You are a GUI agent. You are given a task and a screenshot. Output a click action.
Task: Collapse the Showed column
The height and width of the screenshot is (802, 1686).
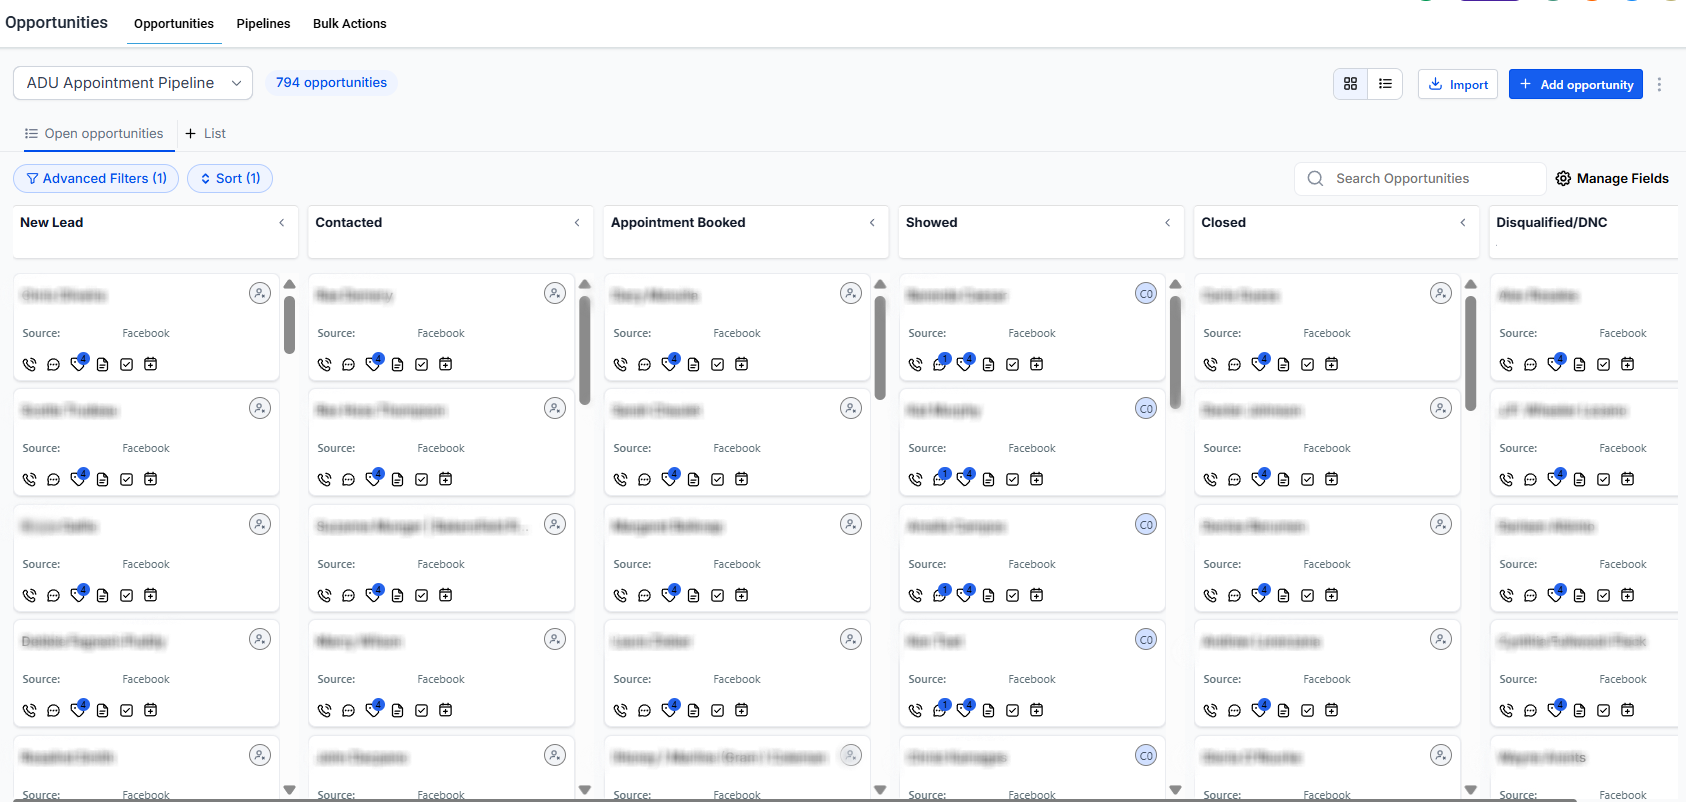(1167, 223)
